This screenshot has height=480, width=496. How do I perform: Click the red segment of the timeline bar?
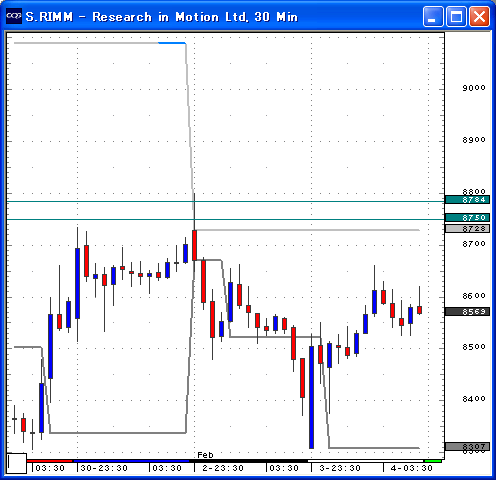(x=49, y=461)
